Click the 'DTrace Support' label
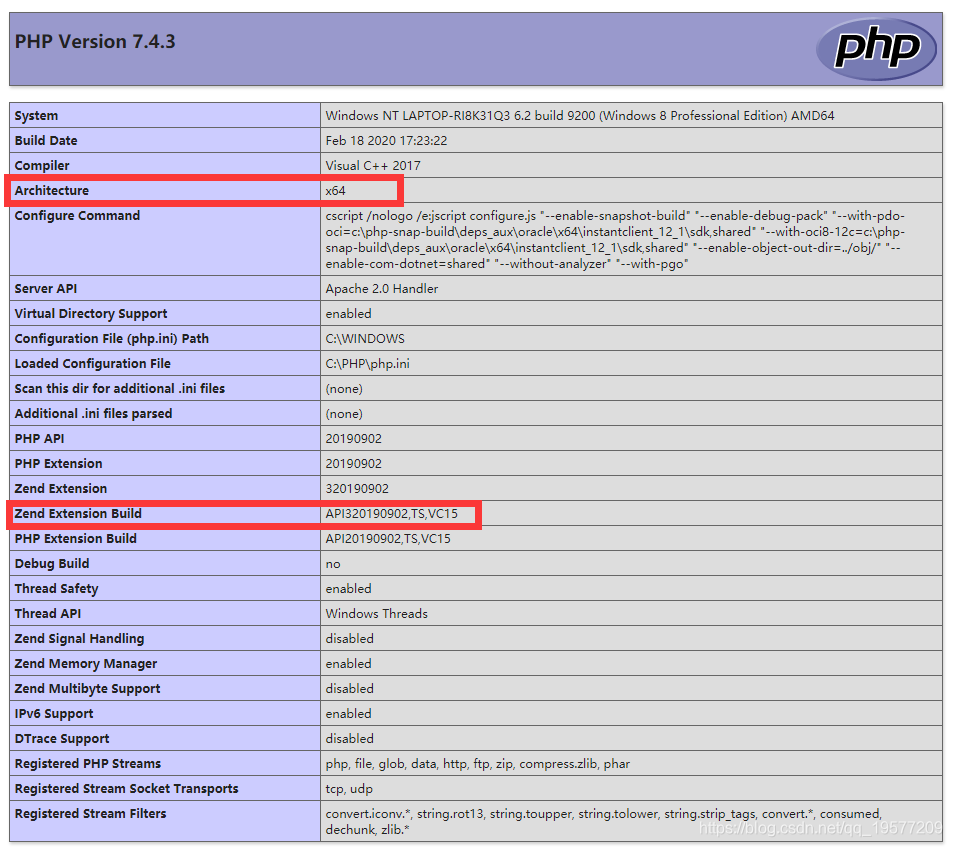 pos(62,738)
